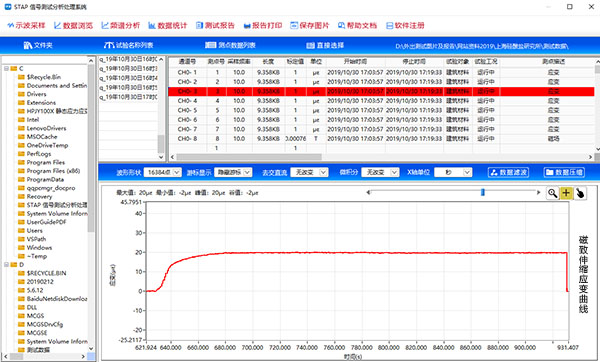Open the 波形形状 16384点 dropdown
Image resolution: width=600 pixels, height=362 pixels.
(163, 173)
